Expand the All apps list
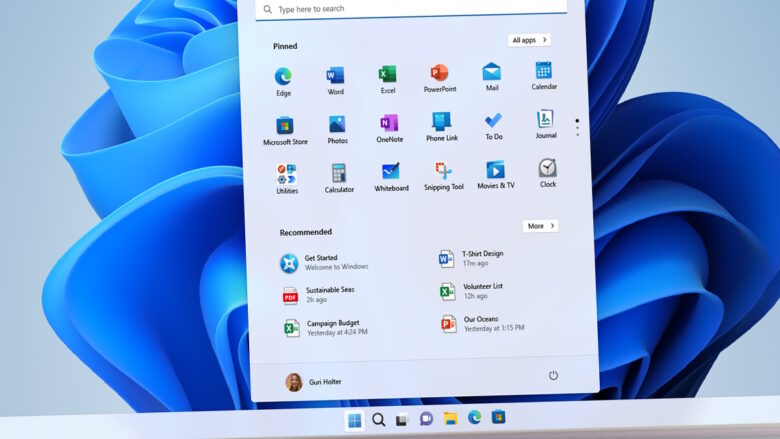The width and height of the screenshot is (780, 439). pos(529,40)
